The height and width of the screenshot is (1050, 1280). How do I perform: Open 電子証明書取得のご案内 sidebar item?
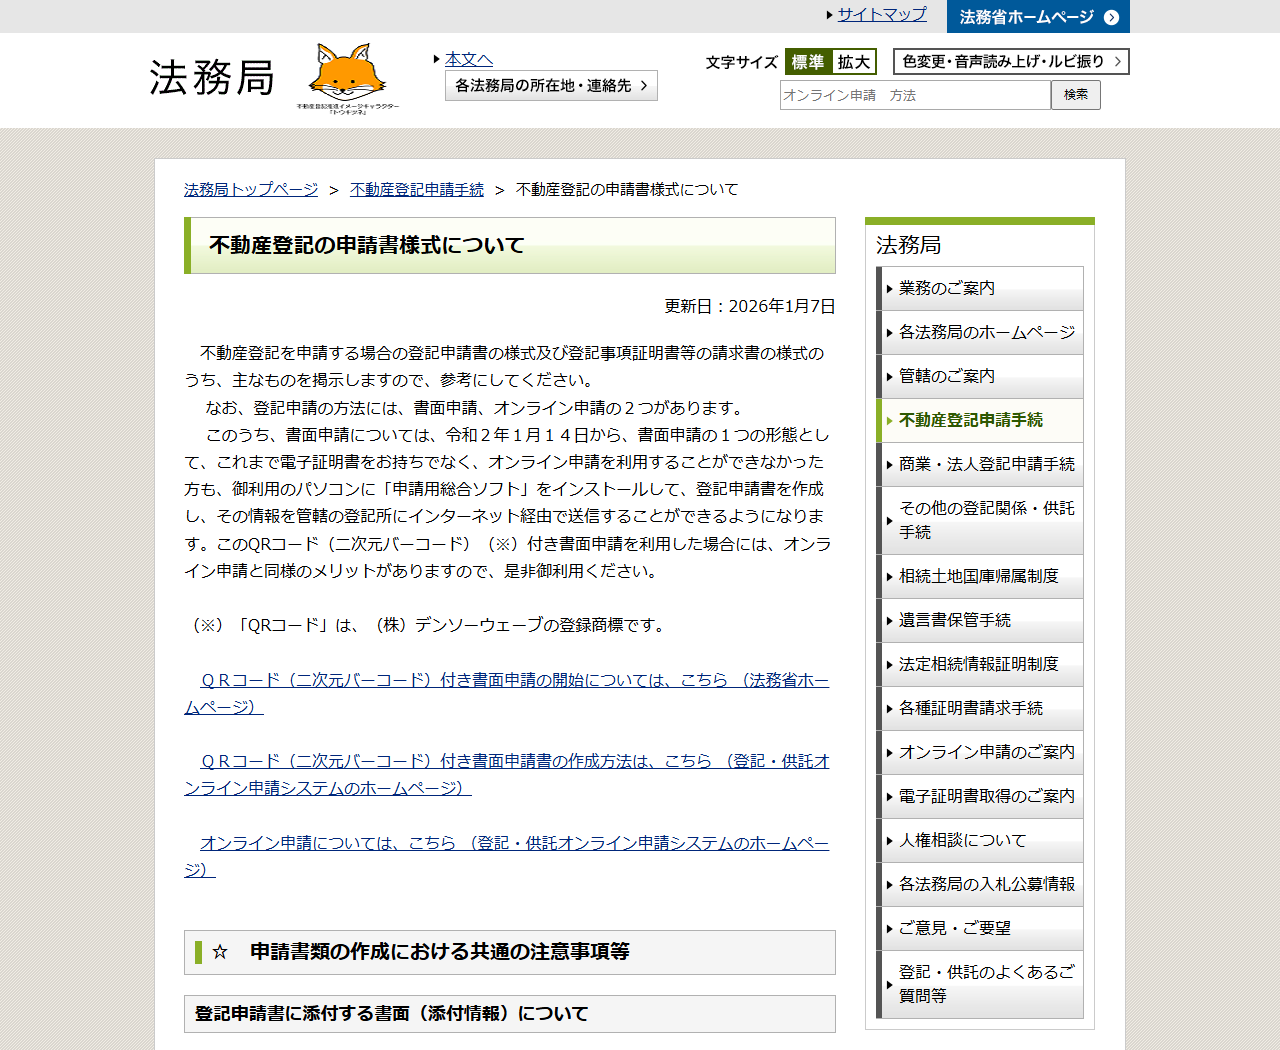(980, 796)
